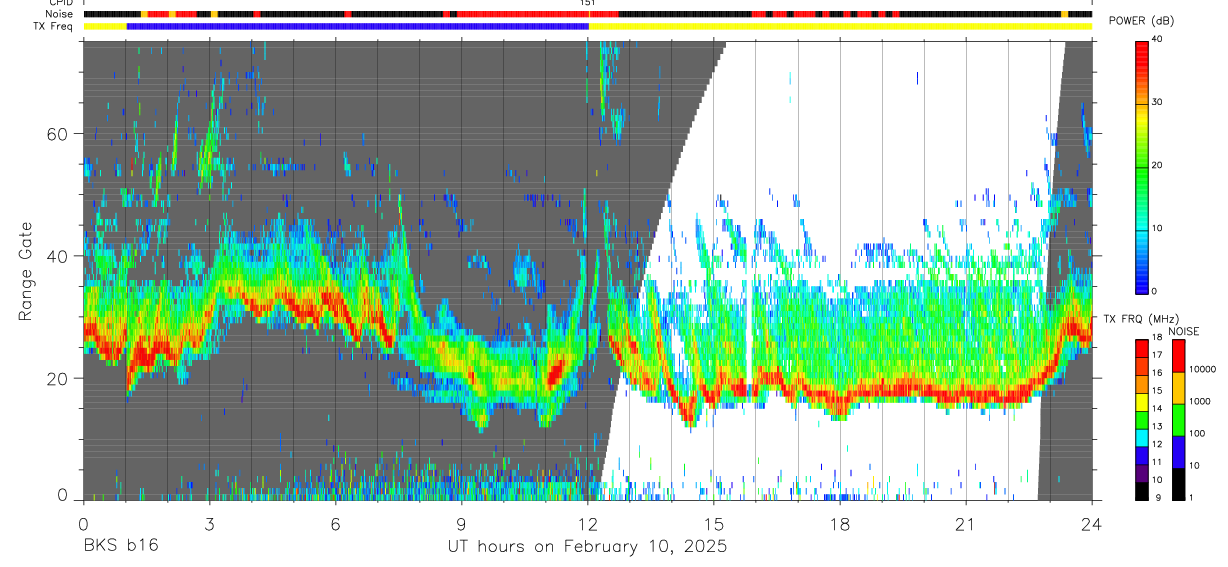Click the 151 CPID value marker
The height and width of the screenshot is (567, 1228).
(587, 4)
